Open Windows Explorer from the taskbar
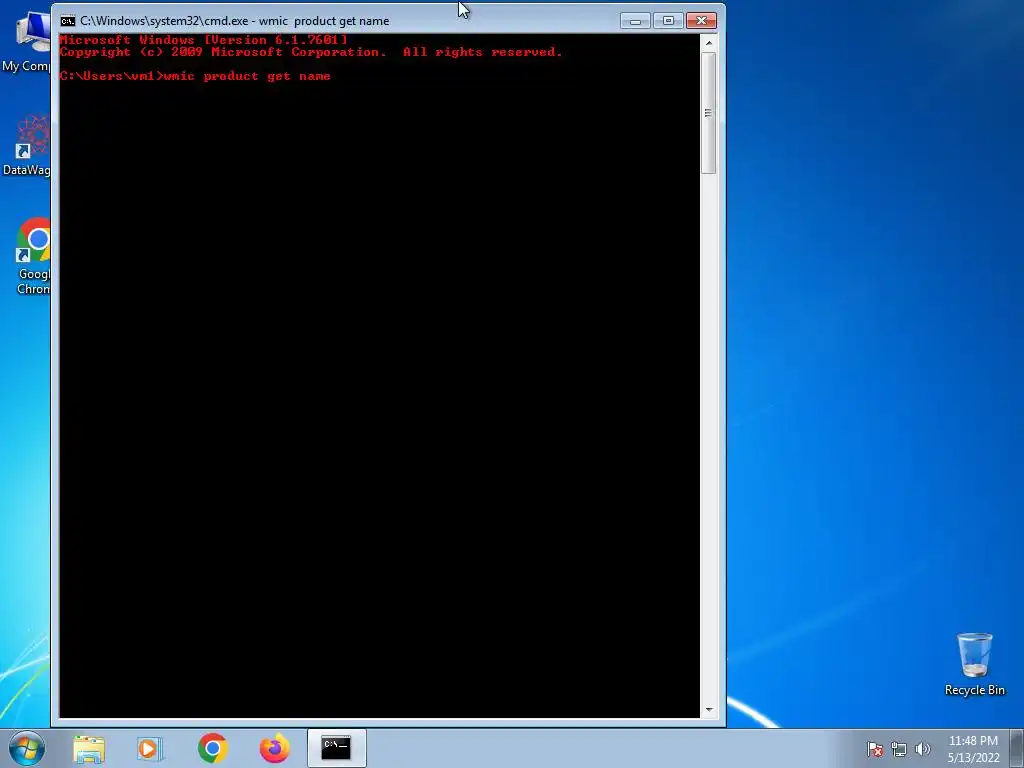This screenshot has height=768, width=1024. [89, 748]
